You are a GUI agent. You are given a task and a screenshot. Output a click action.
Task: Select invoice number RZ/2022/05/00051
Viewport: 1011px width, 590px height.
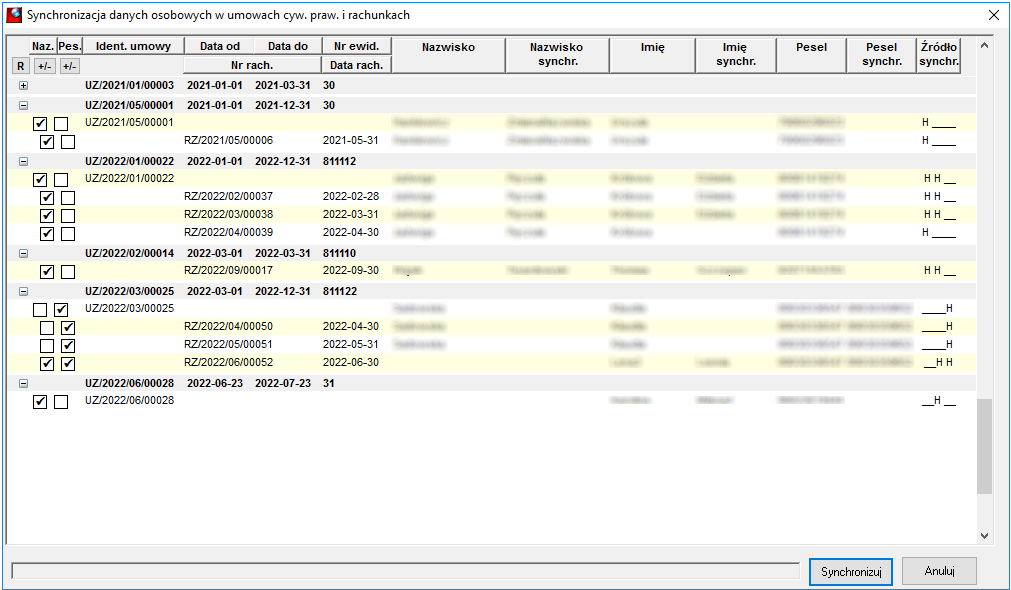228,344
